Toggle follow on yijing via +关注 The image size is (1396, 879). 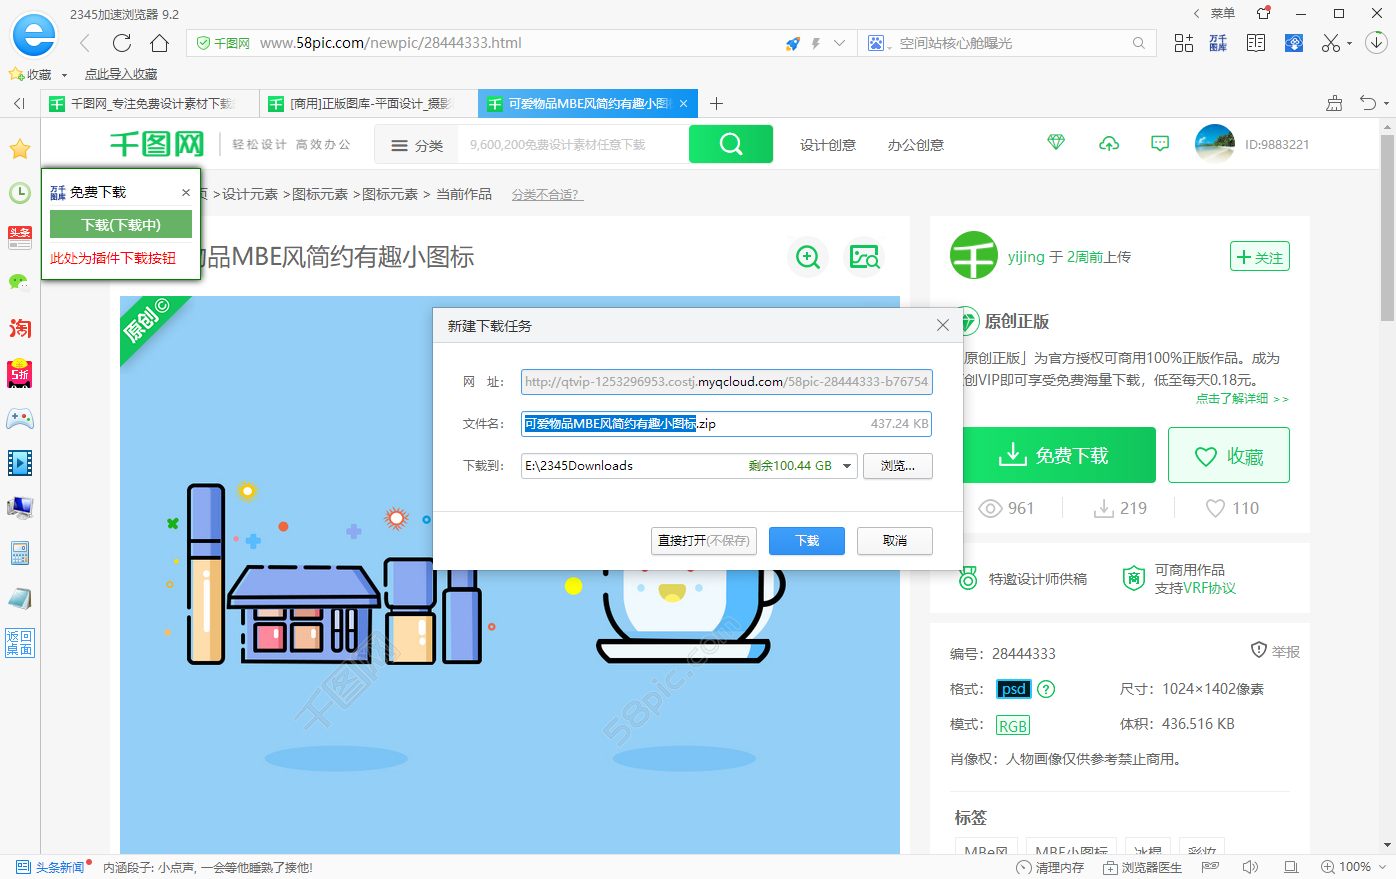coord(1259,255)
